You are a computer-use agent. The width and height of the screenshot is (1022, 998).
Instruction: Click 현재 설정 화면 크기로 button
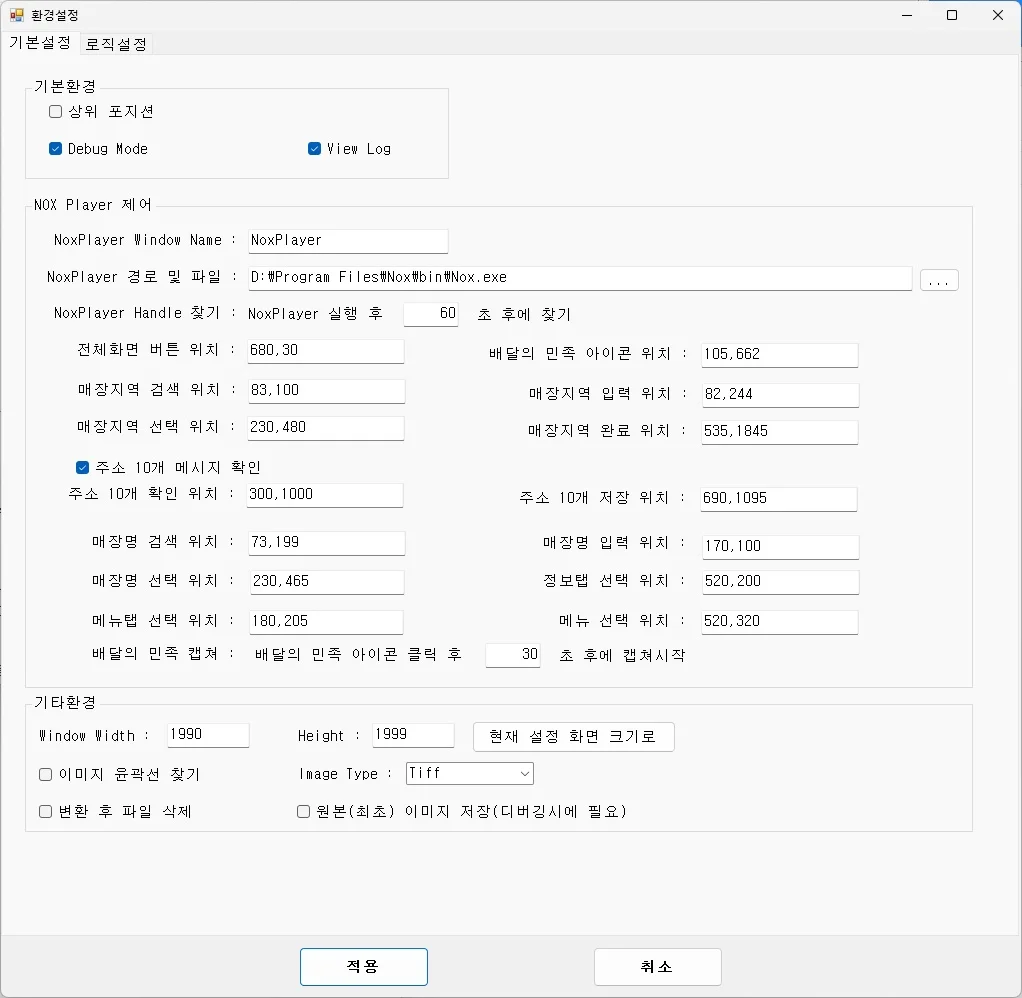tap(574, 737)
